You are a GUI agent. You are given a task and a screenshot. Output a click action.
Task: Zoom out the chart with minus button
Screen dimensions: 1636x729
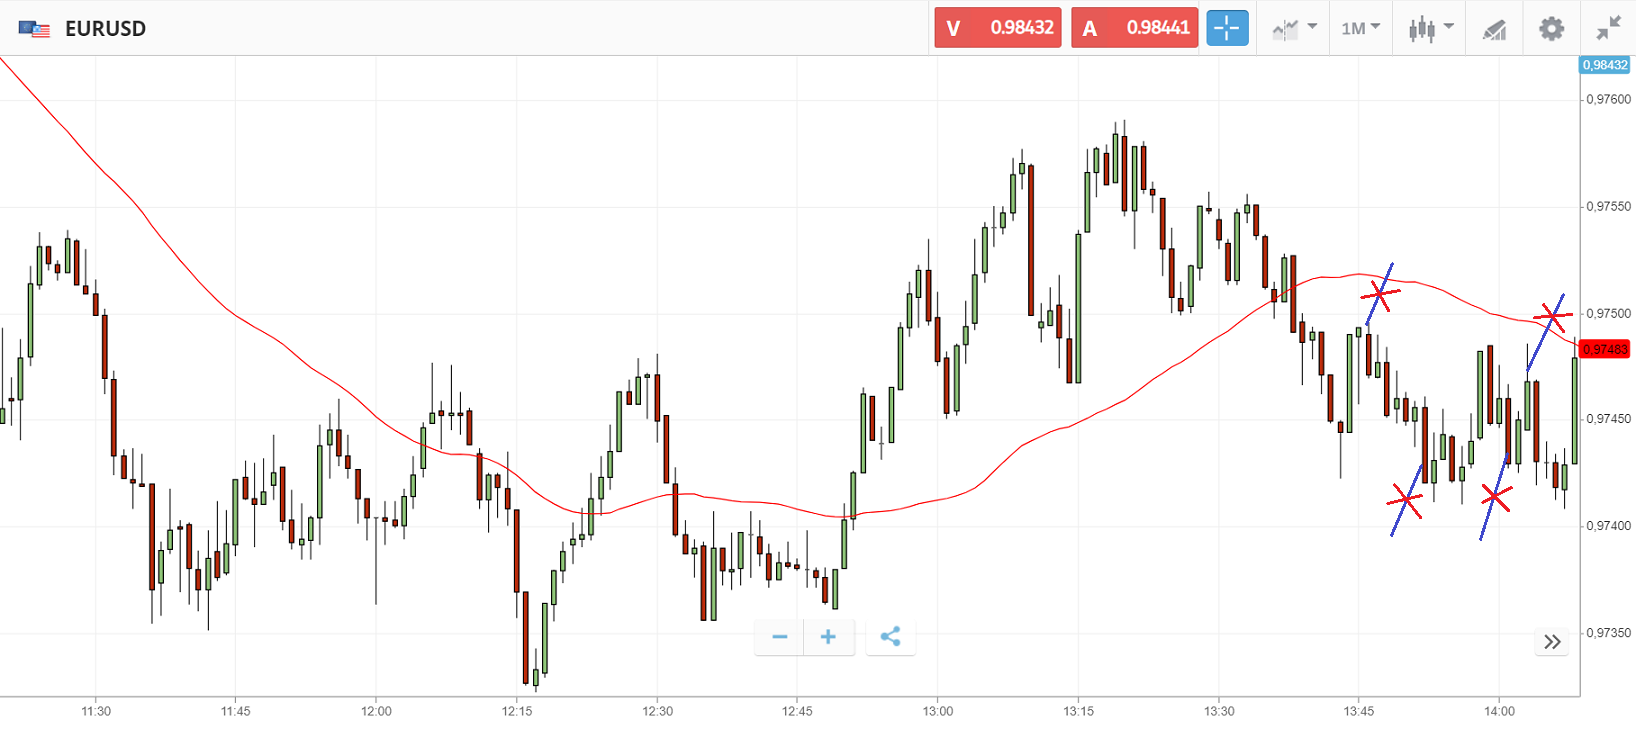(x=780, y=637)
